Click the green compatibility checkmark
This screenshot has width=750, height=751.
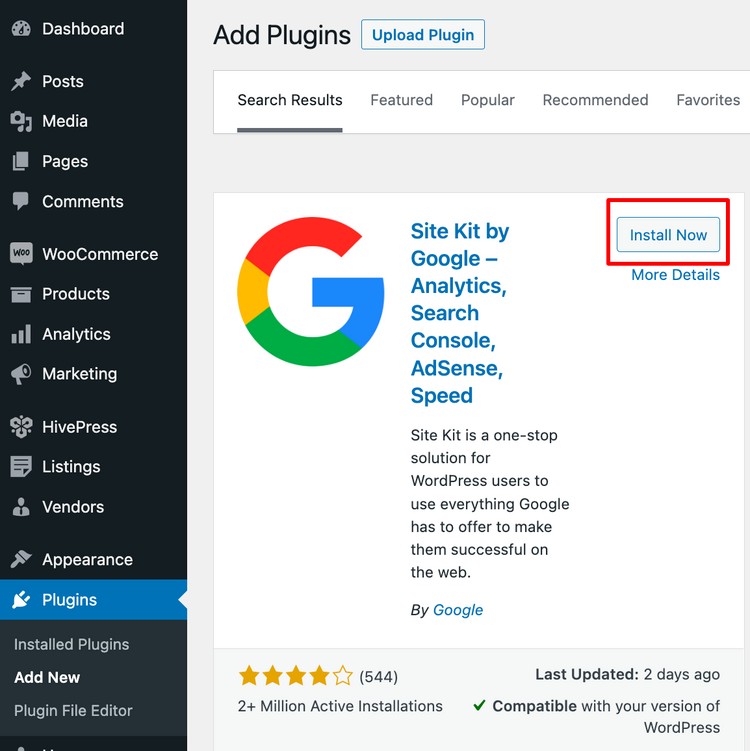point(479,705)
